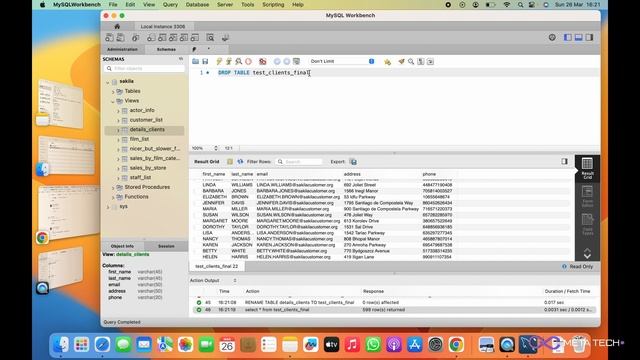Toggle the bottom output panel
640x360 pixels.
pos(579,37)
